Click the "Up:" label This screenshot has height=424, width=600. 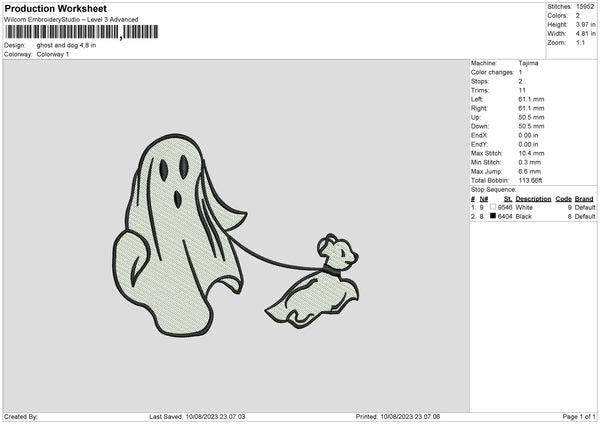click(476, 117)
